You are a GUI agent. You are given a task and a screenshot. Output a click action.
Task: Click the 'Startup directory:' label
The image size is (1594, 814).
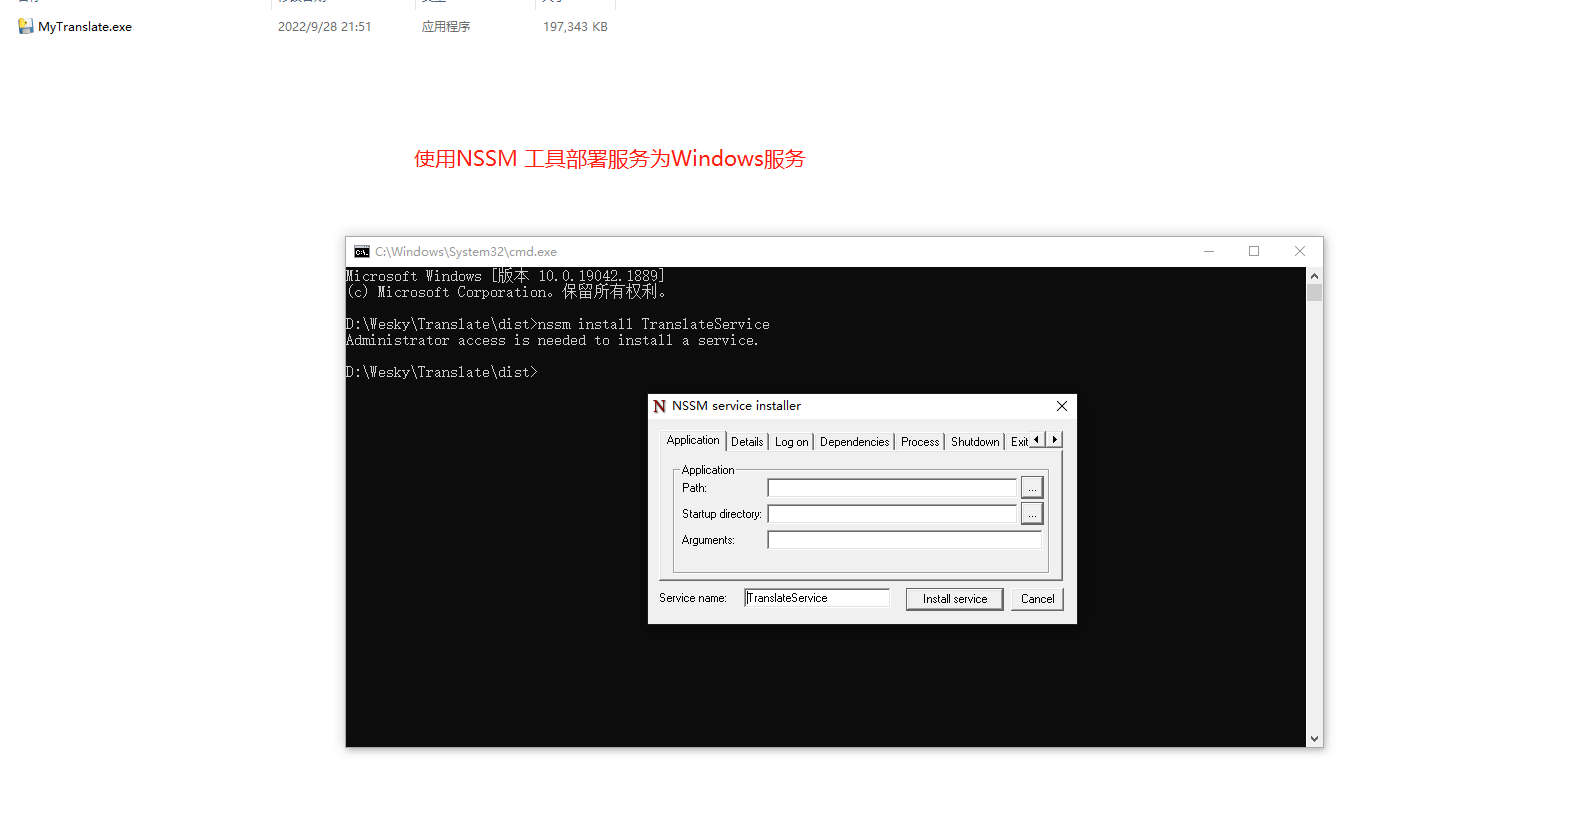[x=722, y=514]
